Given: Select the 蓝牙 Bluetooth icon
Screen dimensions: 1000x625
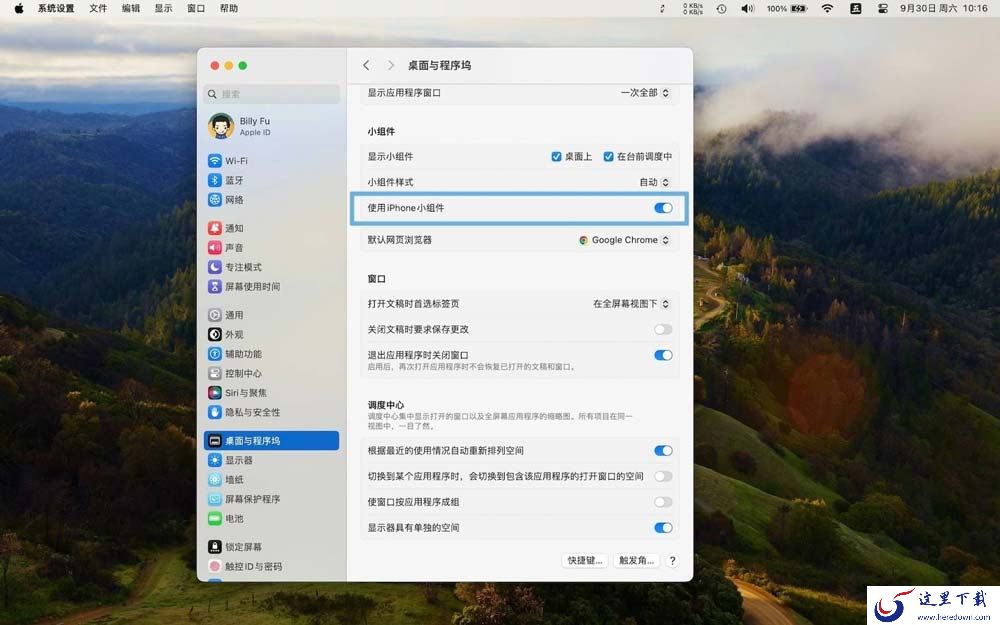Looking at the screenshot, I should click(x=215, y=180).
